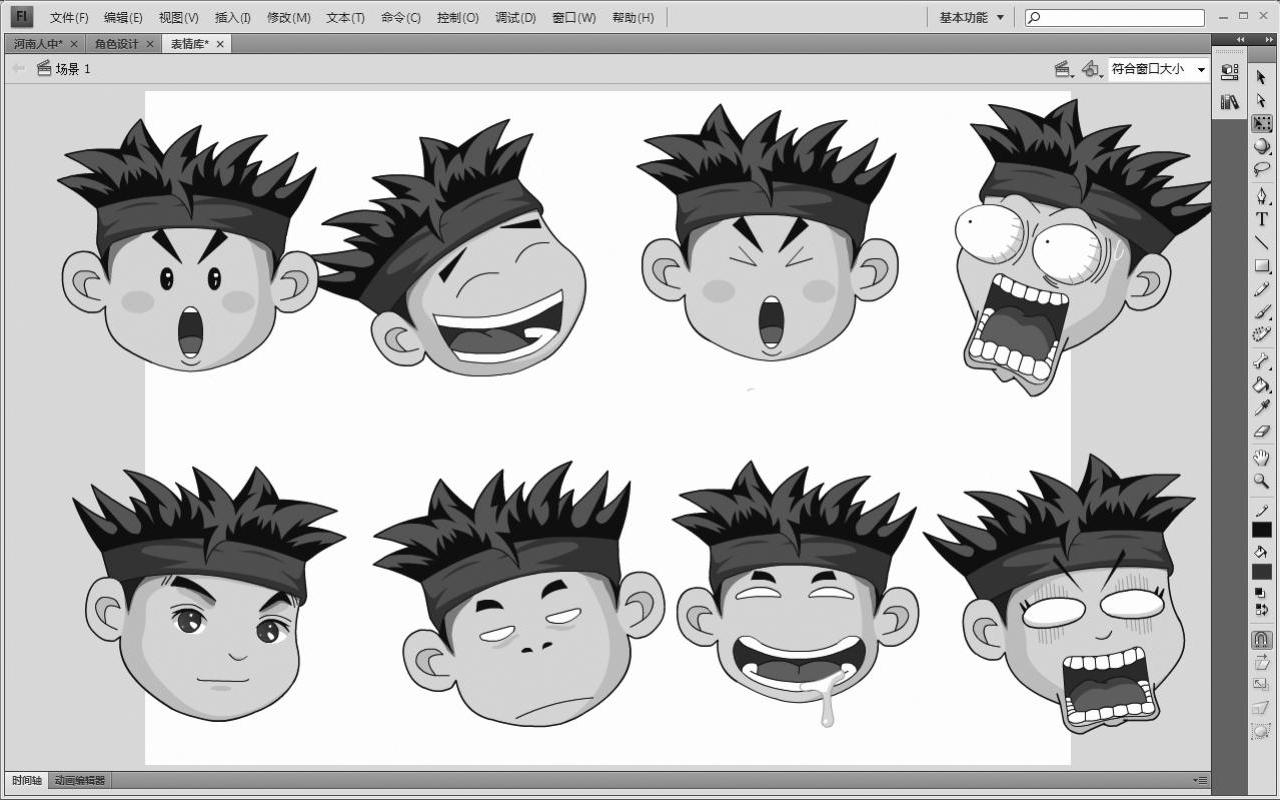Select the Deco tool

[x=1261, y=335]
